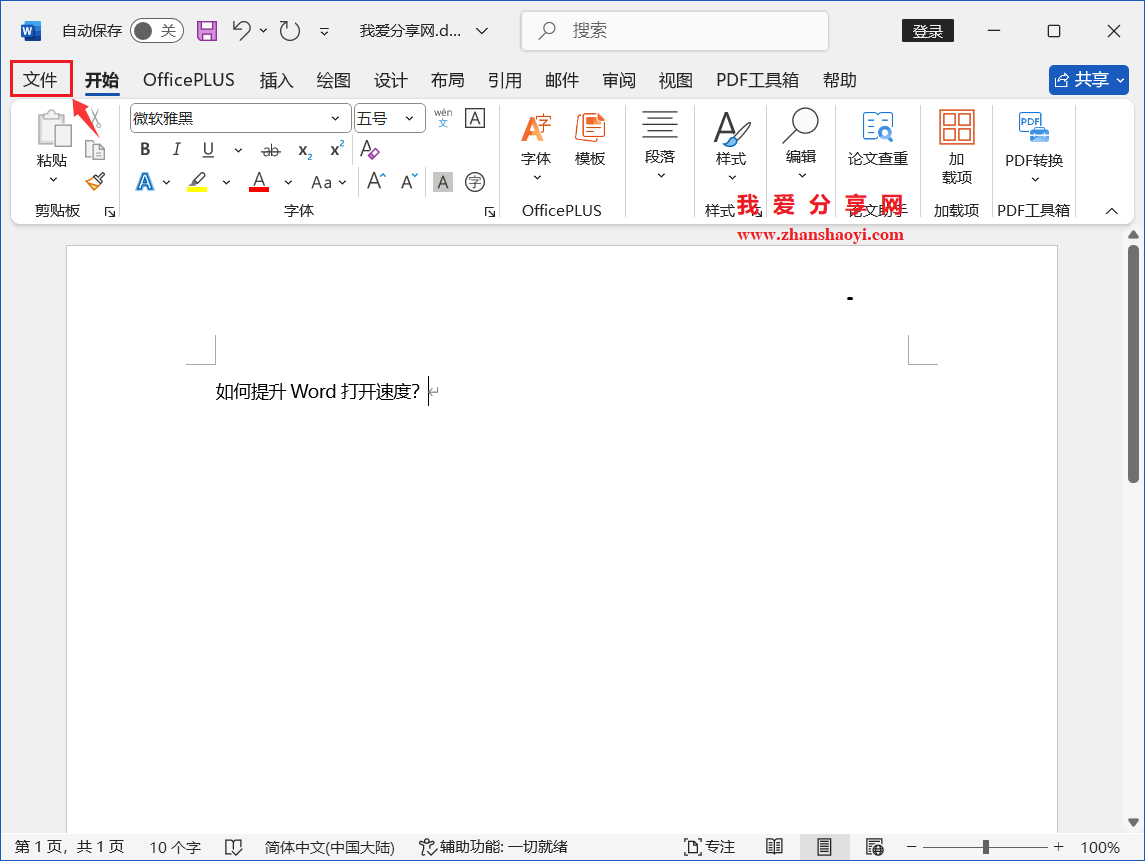Apply strikethrough formatting
The image size is (1145, 861).
point(271,150)
